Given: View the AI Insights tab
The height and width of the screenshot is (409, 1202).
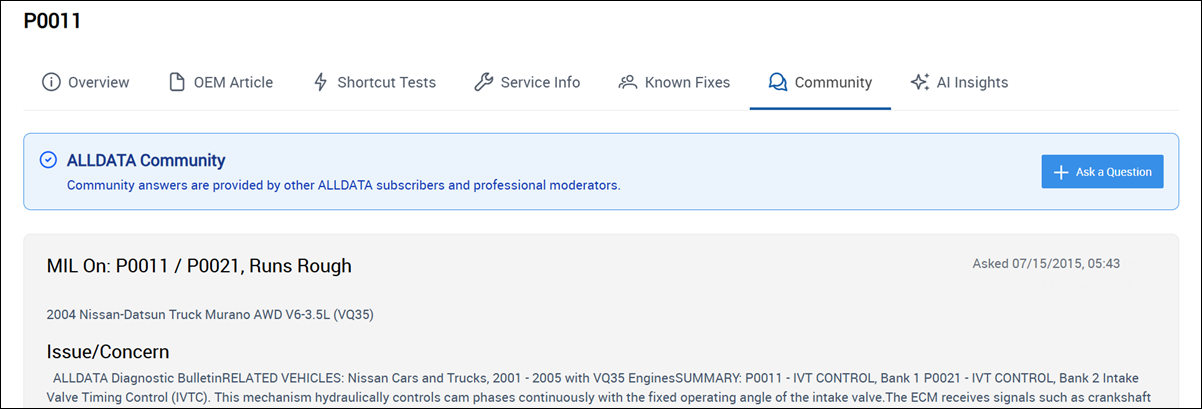Looking at the screenshot, I should [972, 83].
